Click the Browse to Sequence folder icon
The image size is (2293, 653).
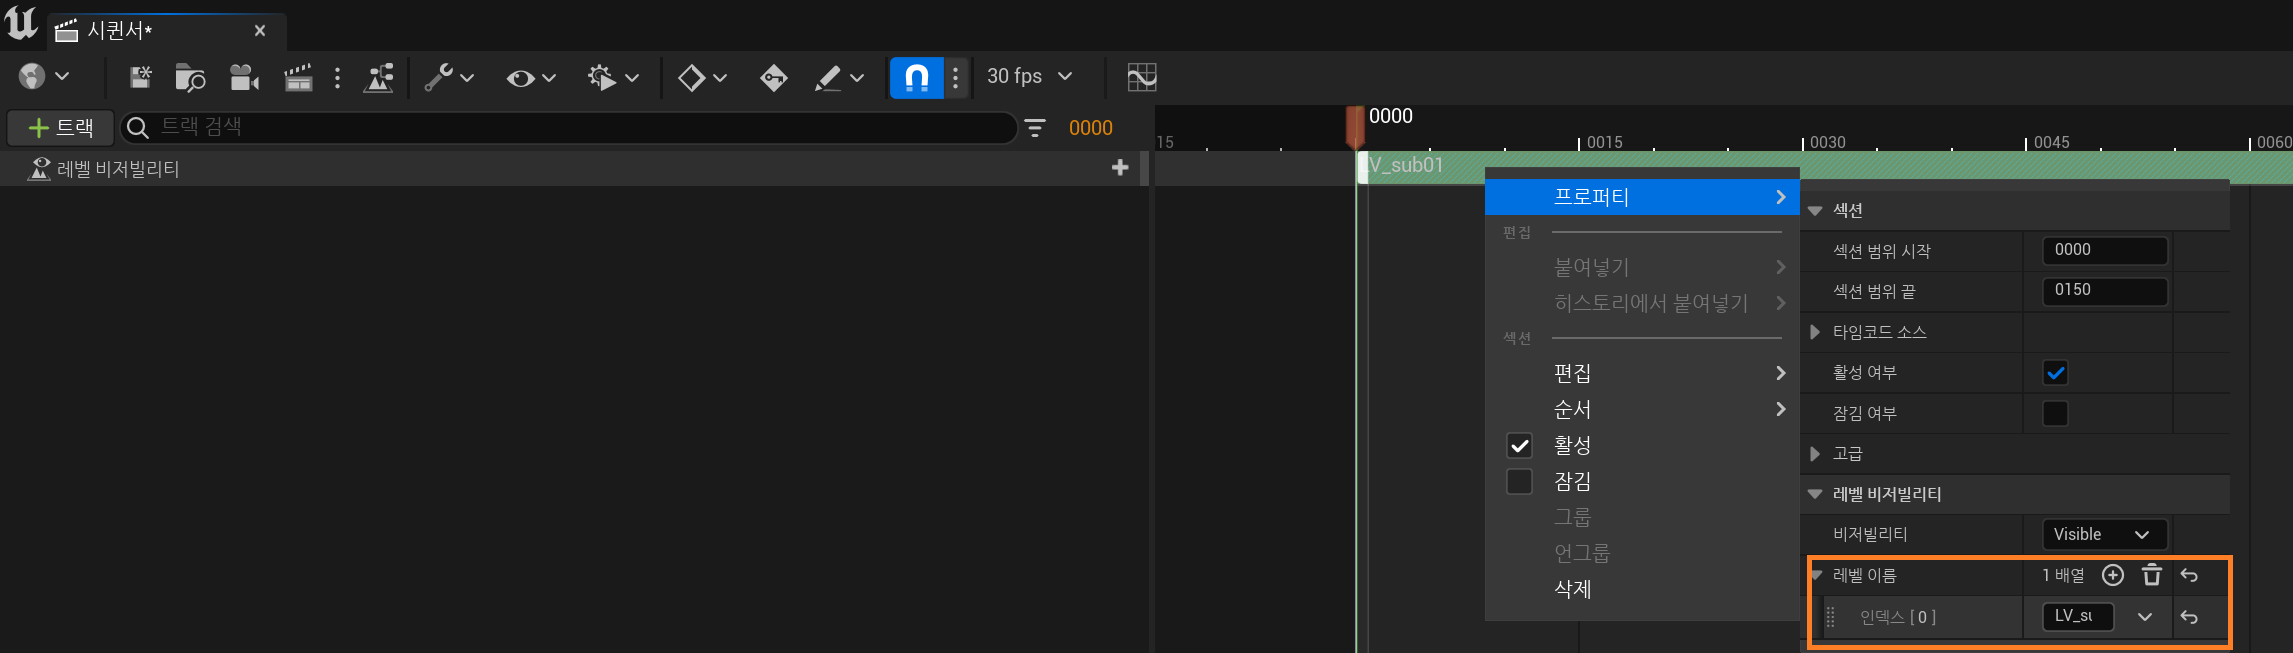point(189,77)
